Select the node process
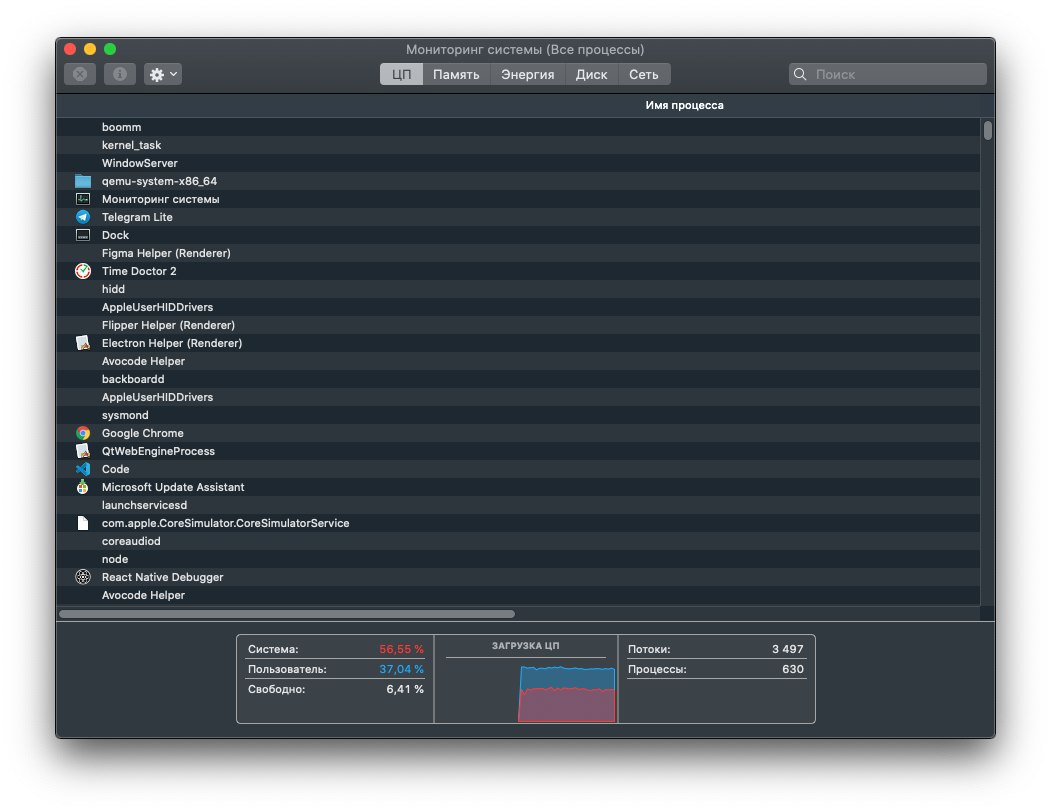The height and width of the screenshot is (812, 1051). (518, 559)
